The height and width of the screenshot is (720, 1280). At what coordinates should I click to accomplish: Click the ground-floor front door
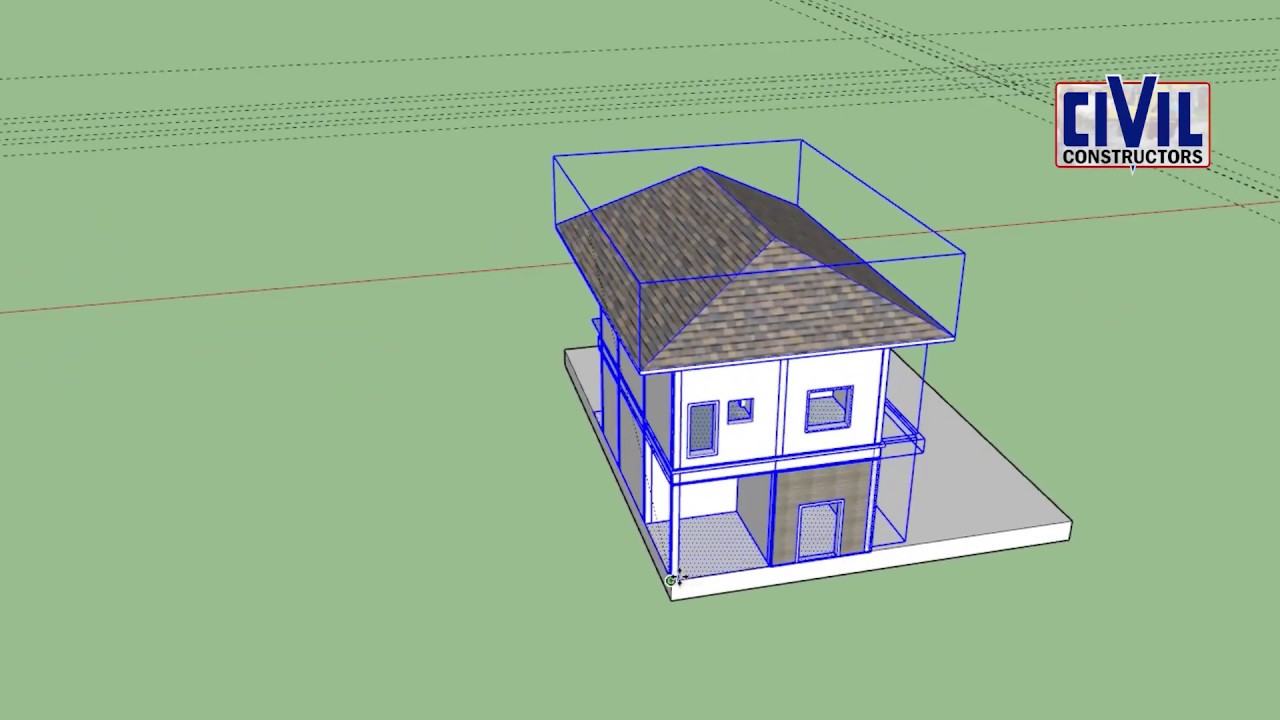[819, 530]
